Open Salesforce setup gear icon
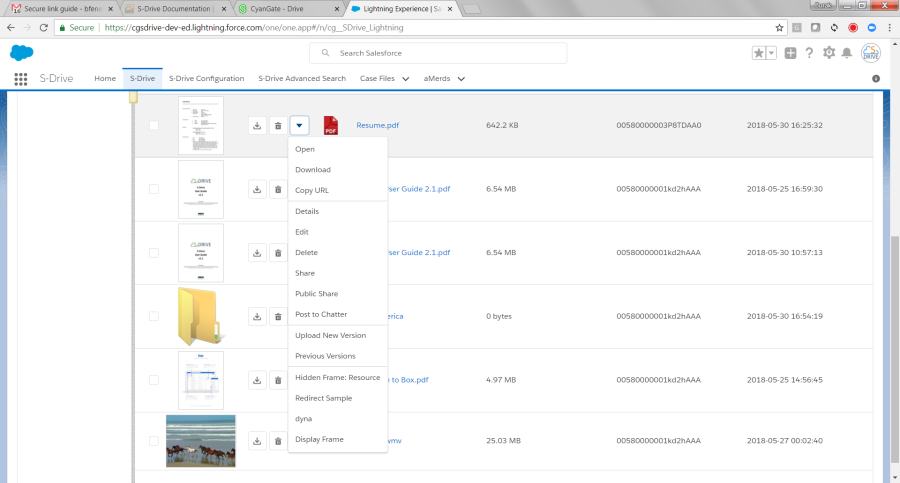 click(x=829, y=53)
